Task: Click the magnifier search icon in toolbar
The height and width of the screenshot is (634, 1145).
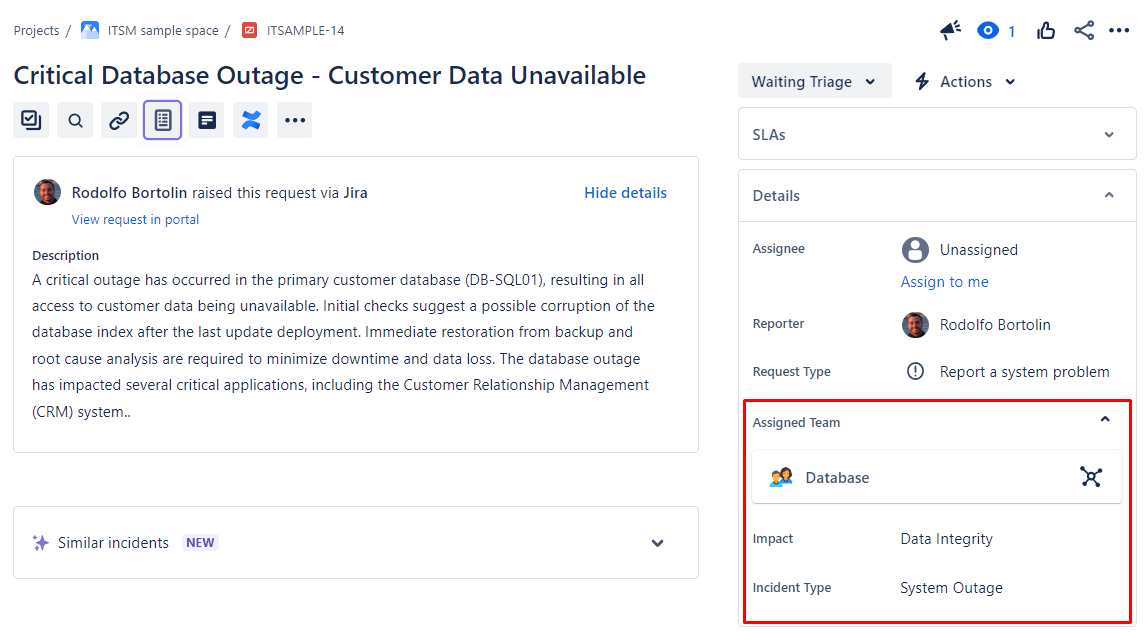Action: (75, 120)
